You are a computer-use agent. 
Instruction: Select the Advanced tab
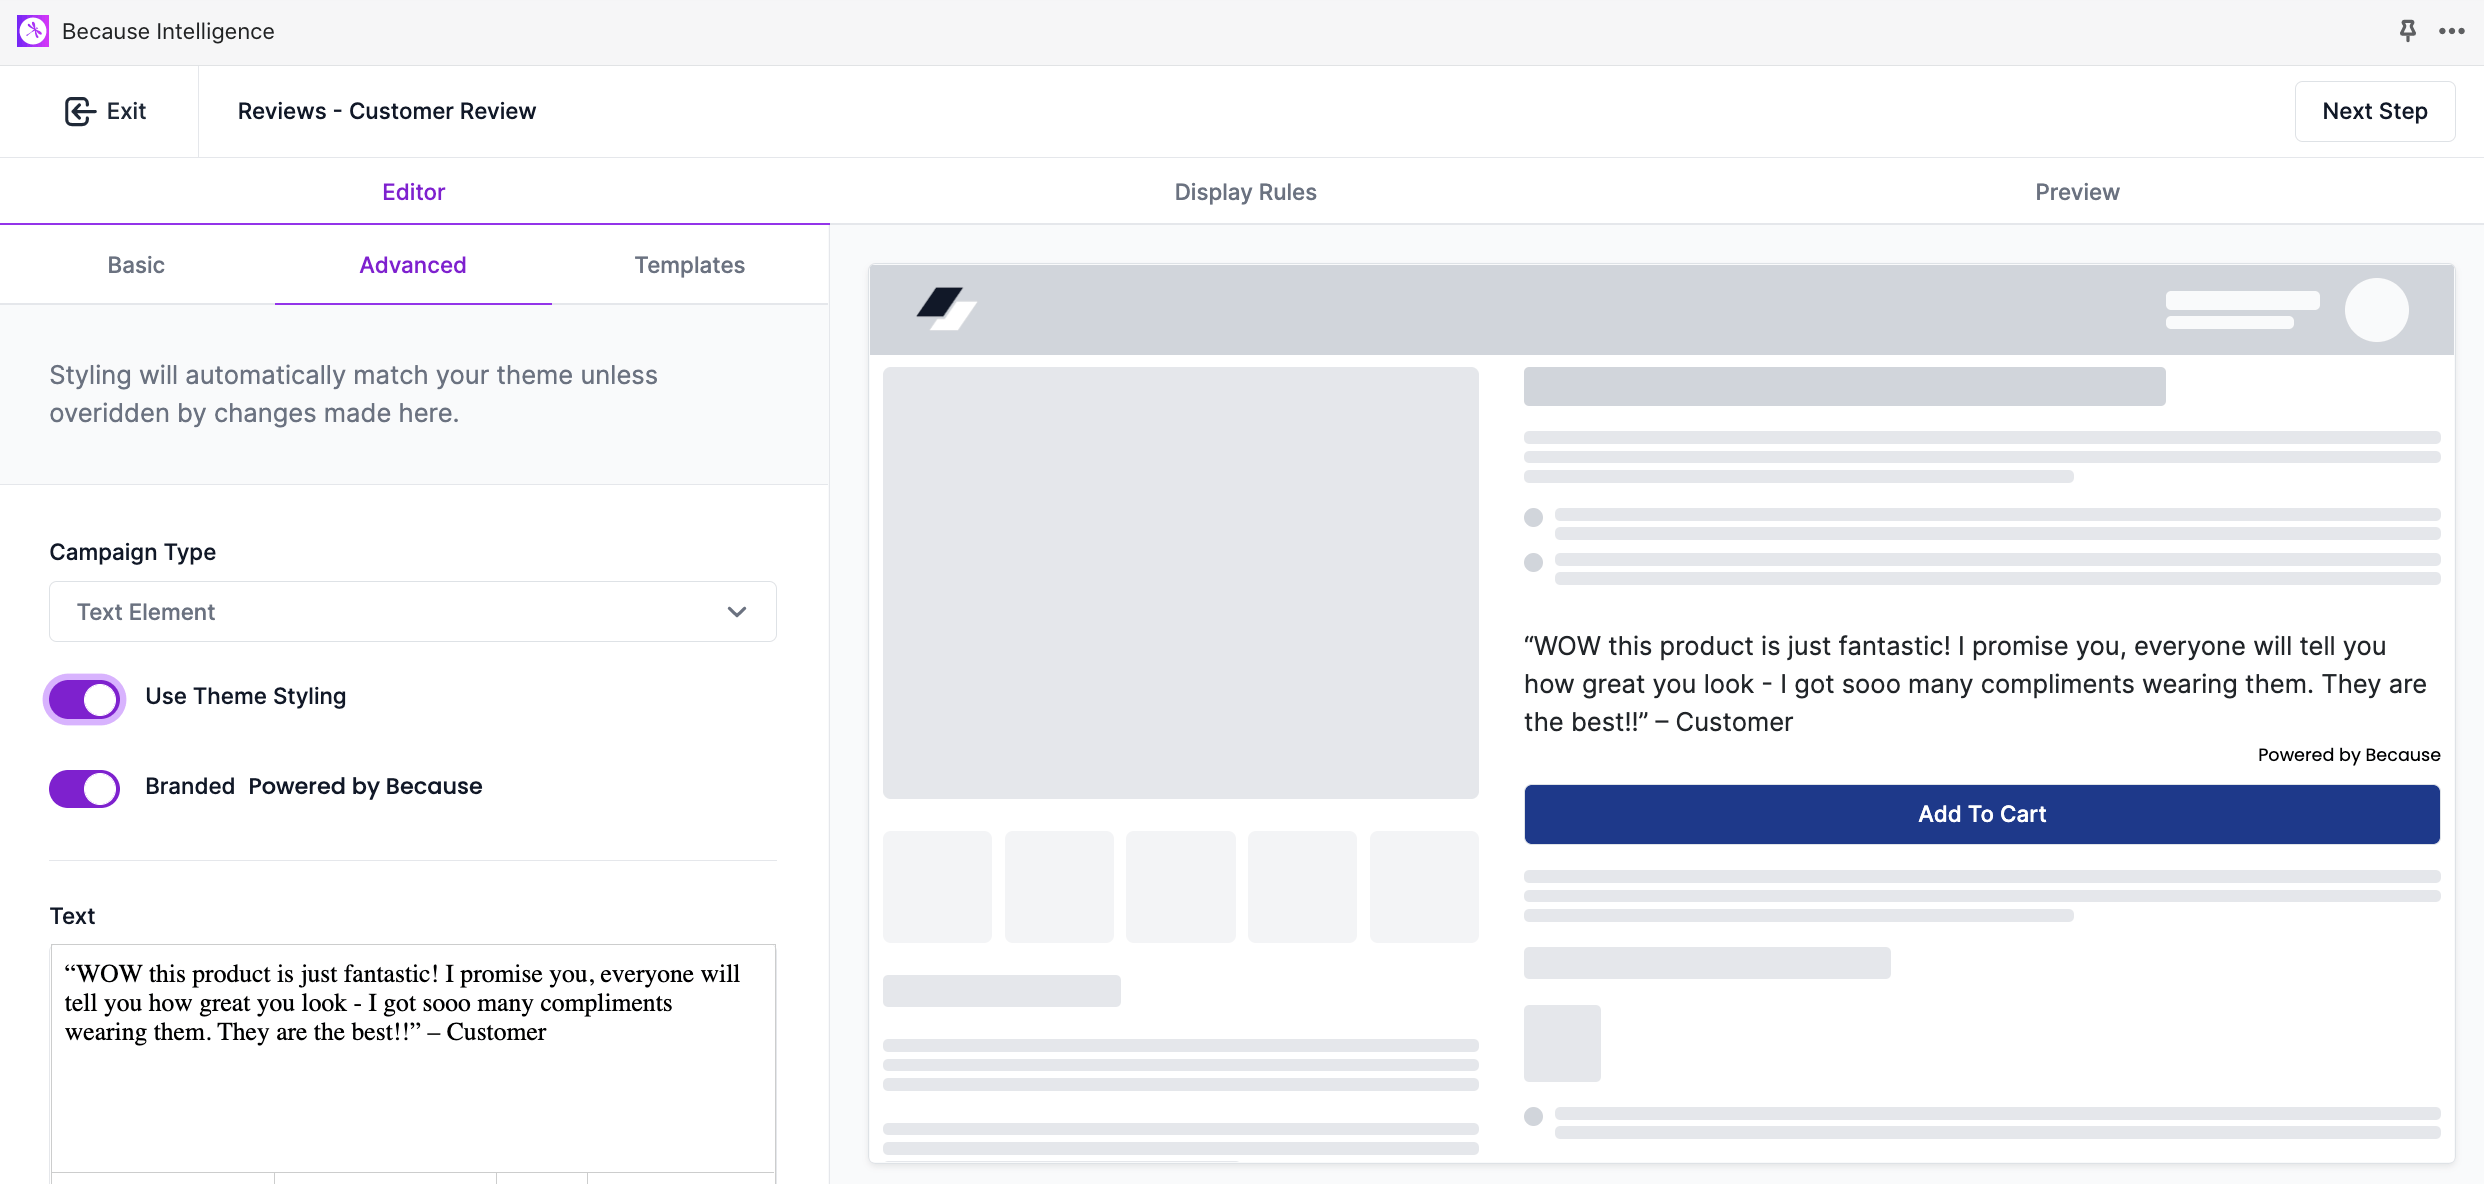[x=413, y=265]
